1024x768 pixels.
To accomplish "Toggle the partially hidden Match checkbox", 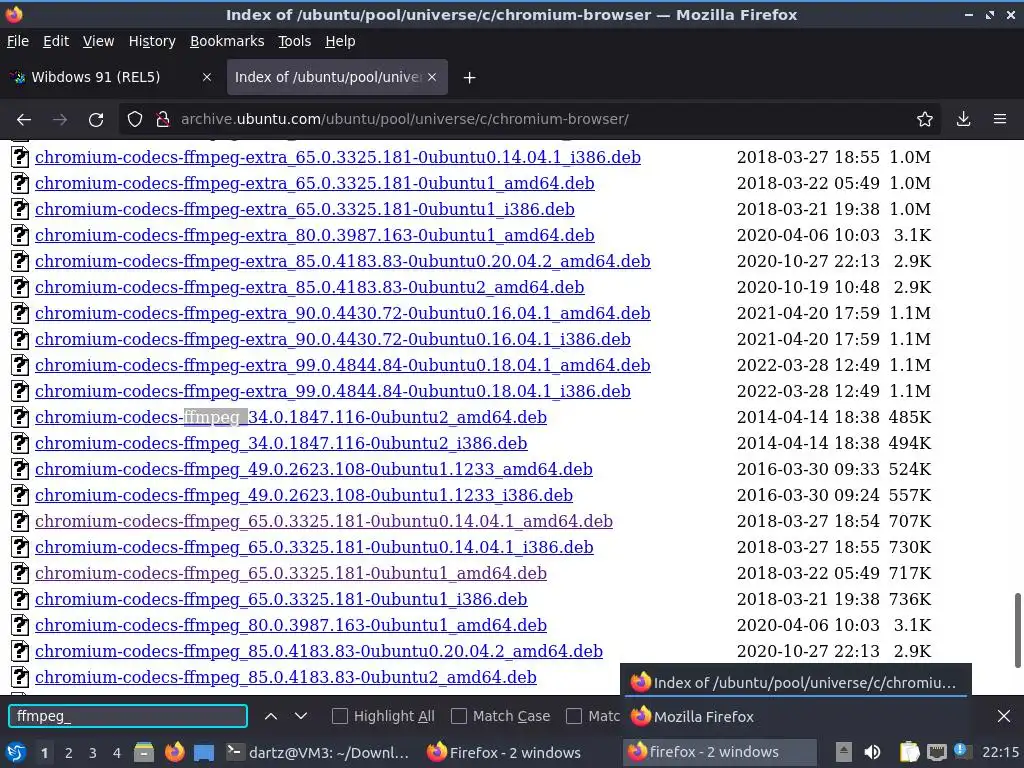I will [x=573, y=716].
